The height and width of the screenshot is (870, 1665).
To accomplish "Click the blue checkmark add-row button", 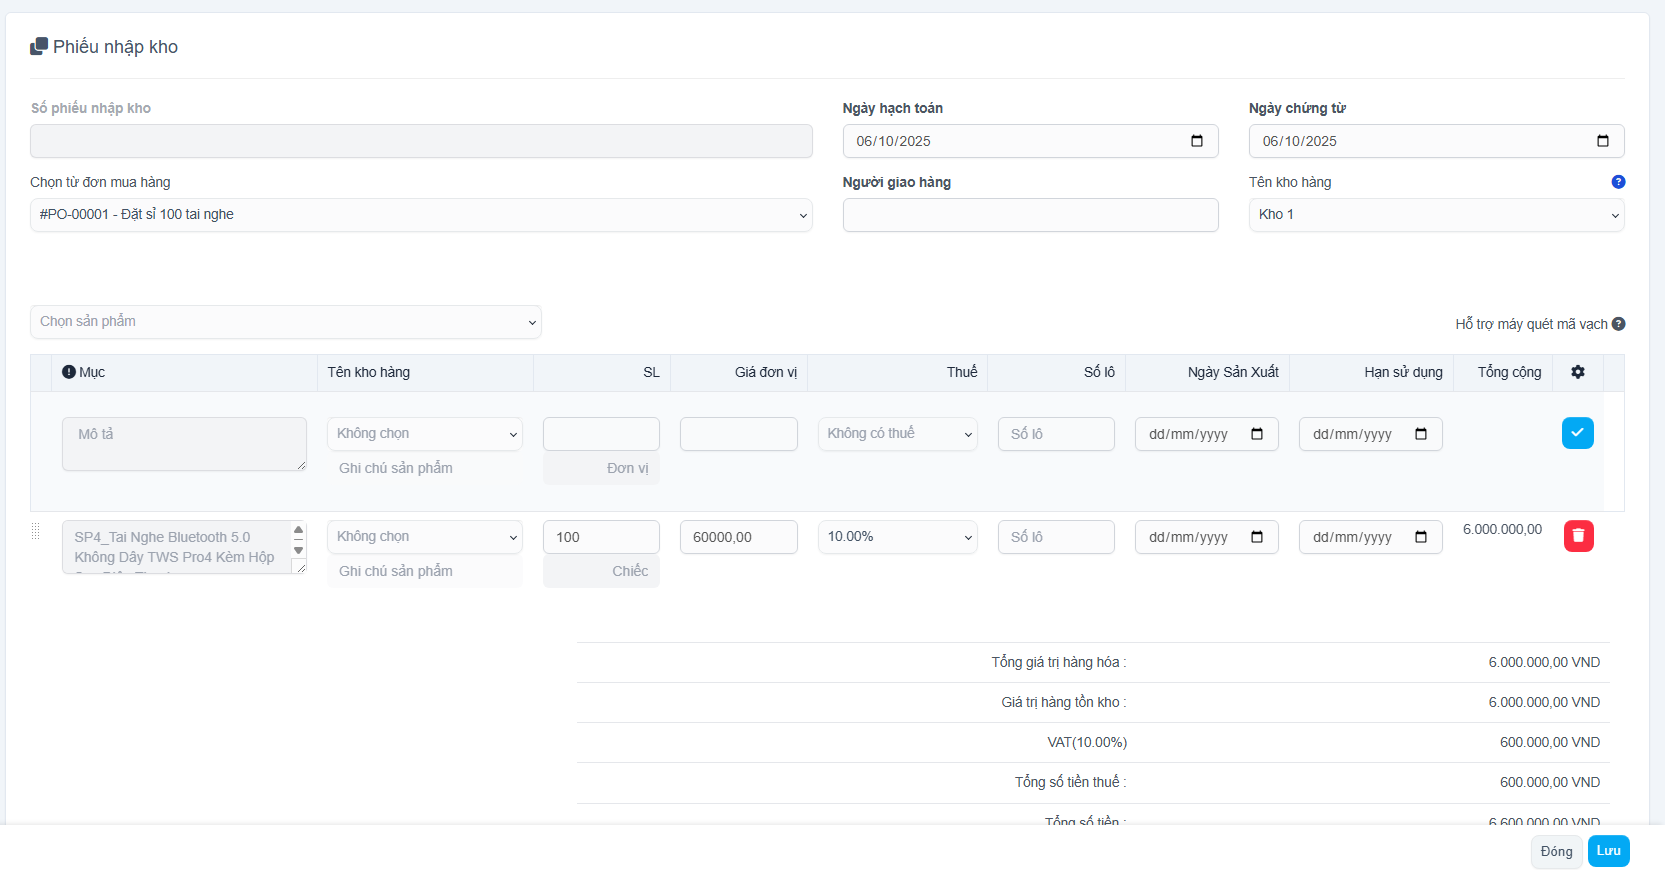I will coord(1577,433).
